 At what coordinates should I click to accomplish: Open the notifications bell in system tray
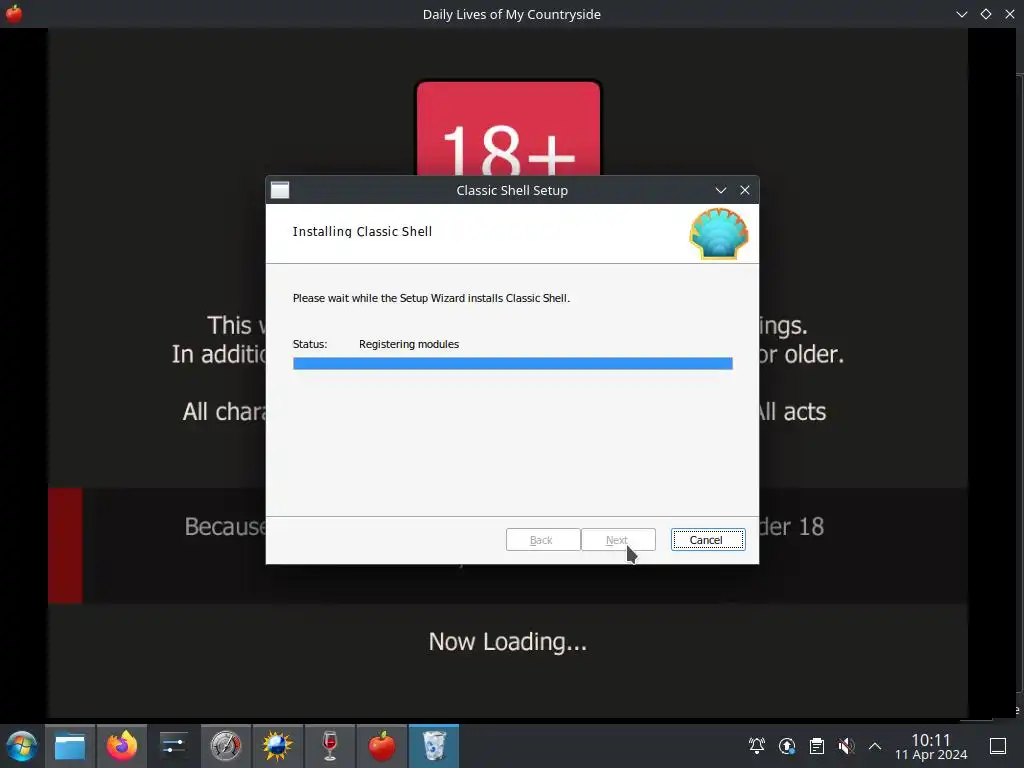[757, 746]
